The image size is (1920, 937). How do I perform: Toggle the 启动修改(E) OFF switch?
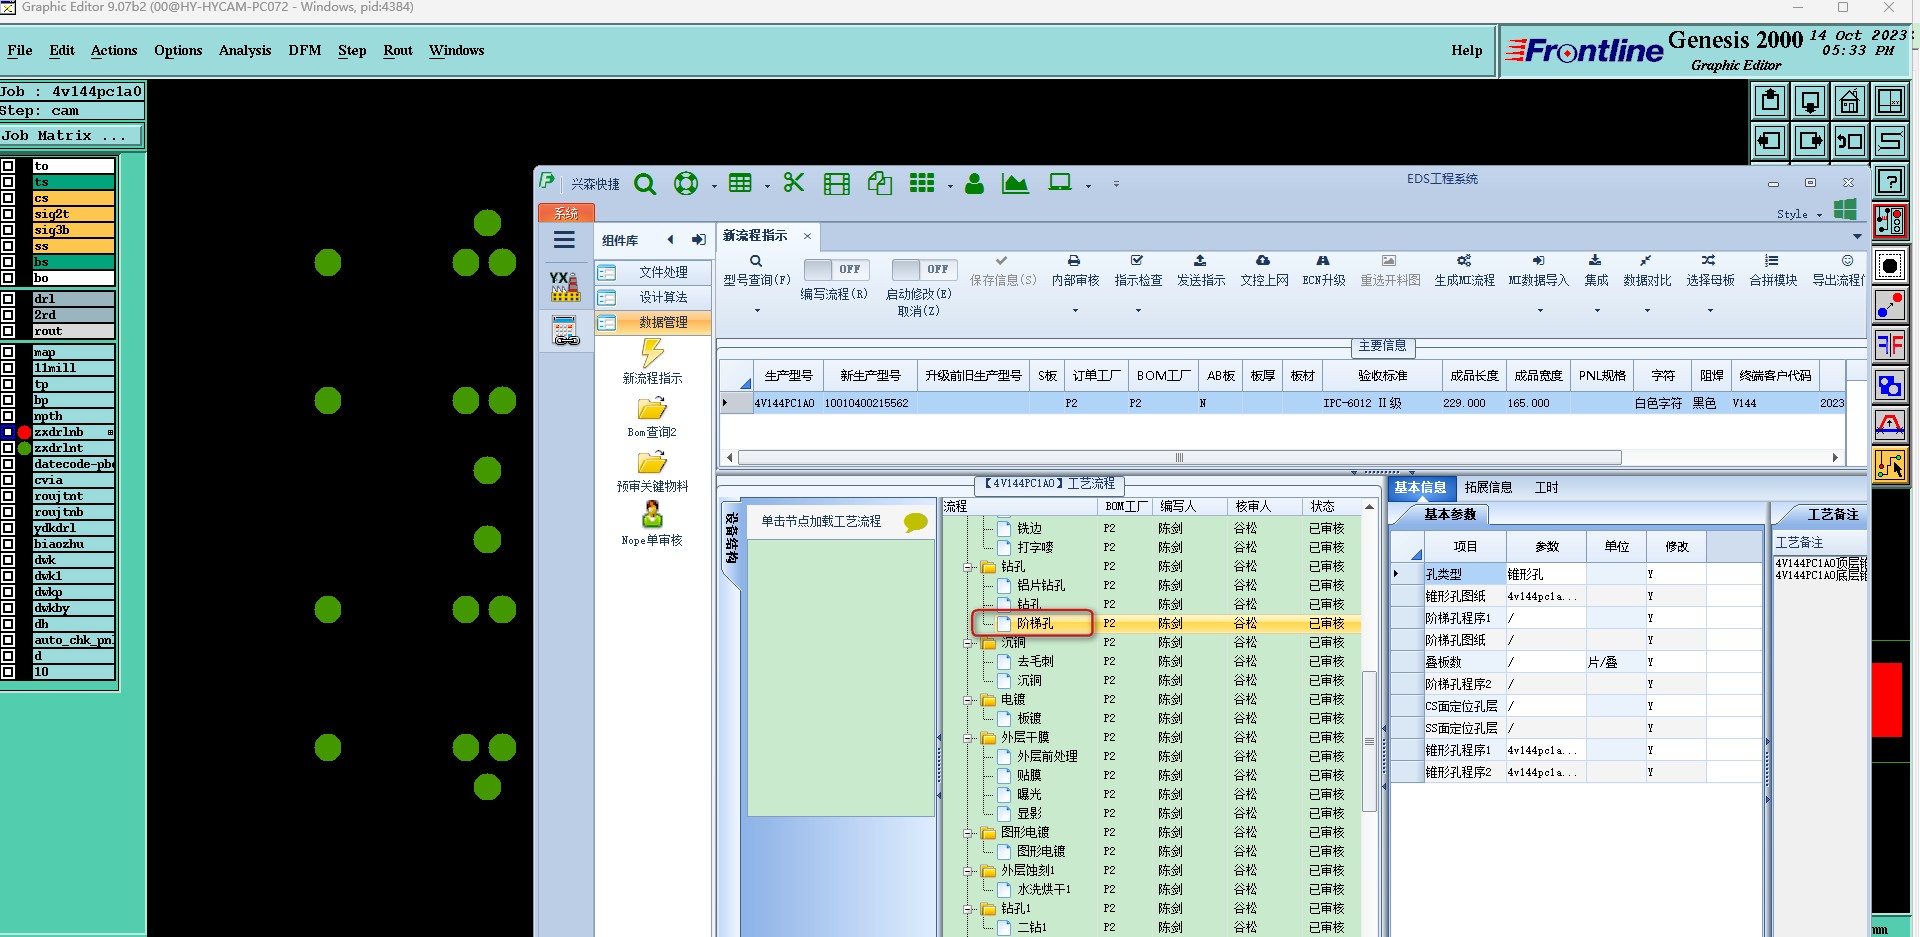tap(924, 269)
